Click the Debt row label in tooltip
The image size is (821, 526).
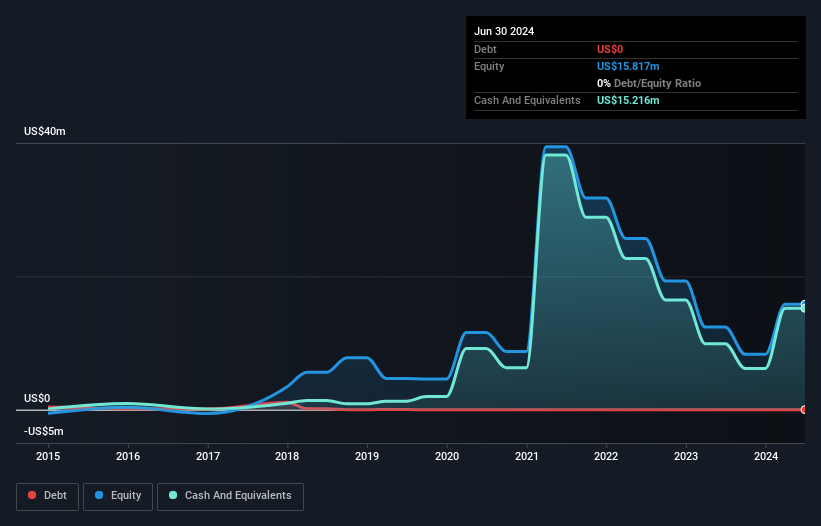[x=485, y=49]
